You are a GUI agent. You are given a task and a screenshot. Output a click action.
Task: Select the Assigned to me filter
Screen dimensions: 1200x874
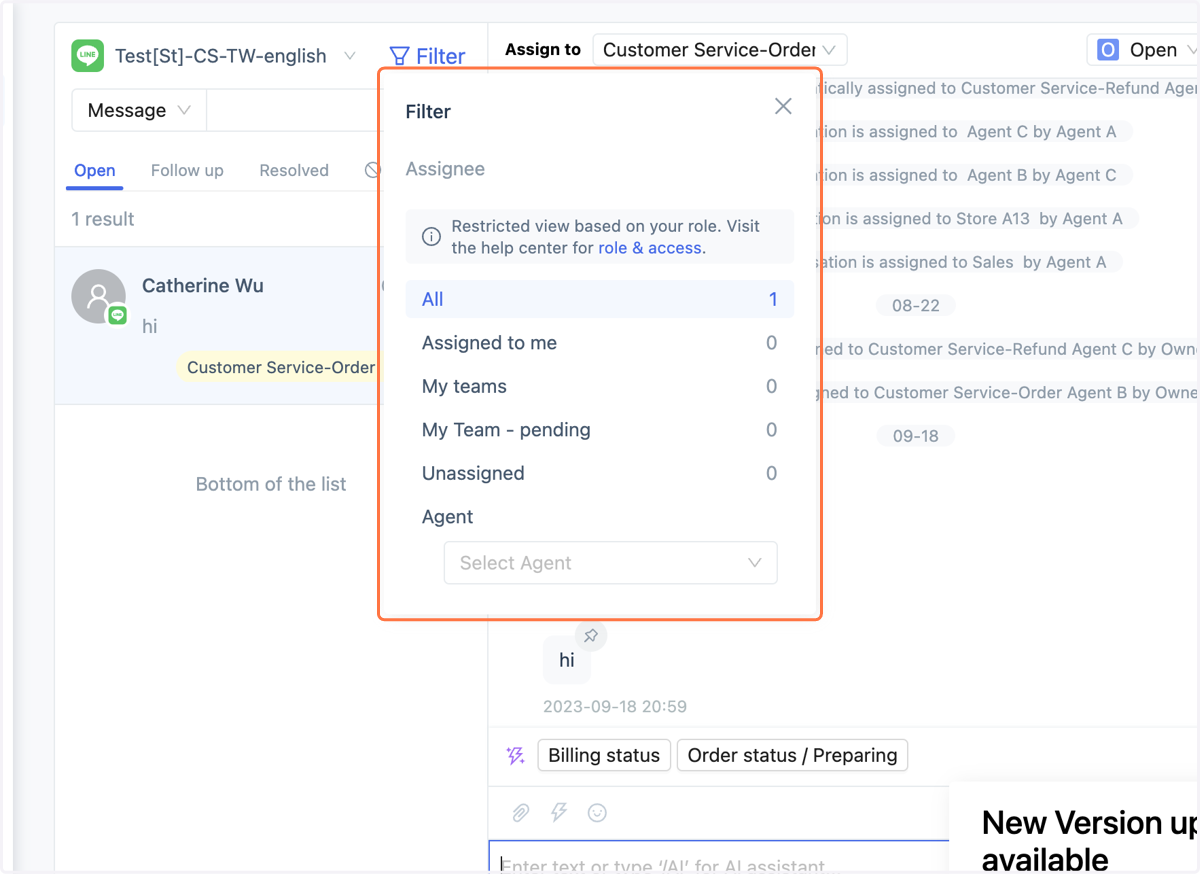[600, 343]
